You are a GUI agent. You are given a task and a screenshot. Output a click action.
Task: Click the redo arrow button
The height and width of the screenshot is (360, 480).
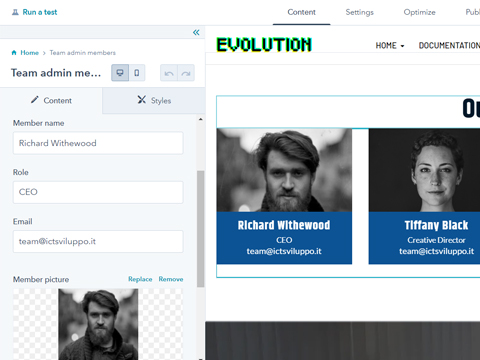coord(186,73)
